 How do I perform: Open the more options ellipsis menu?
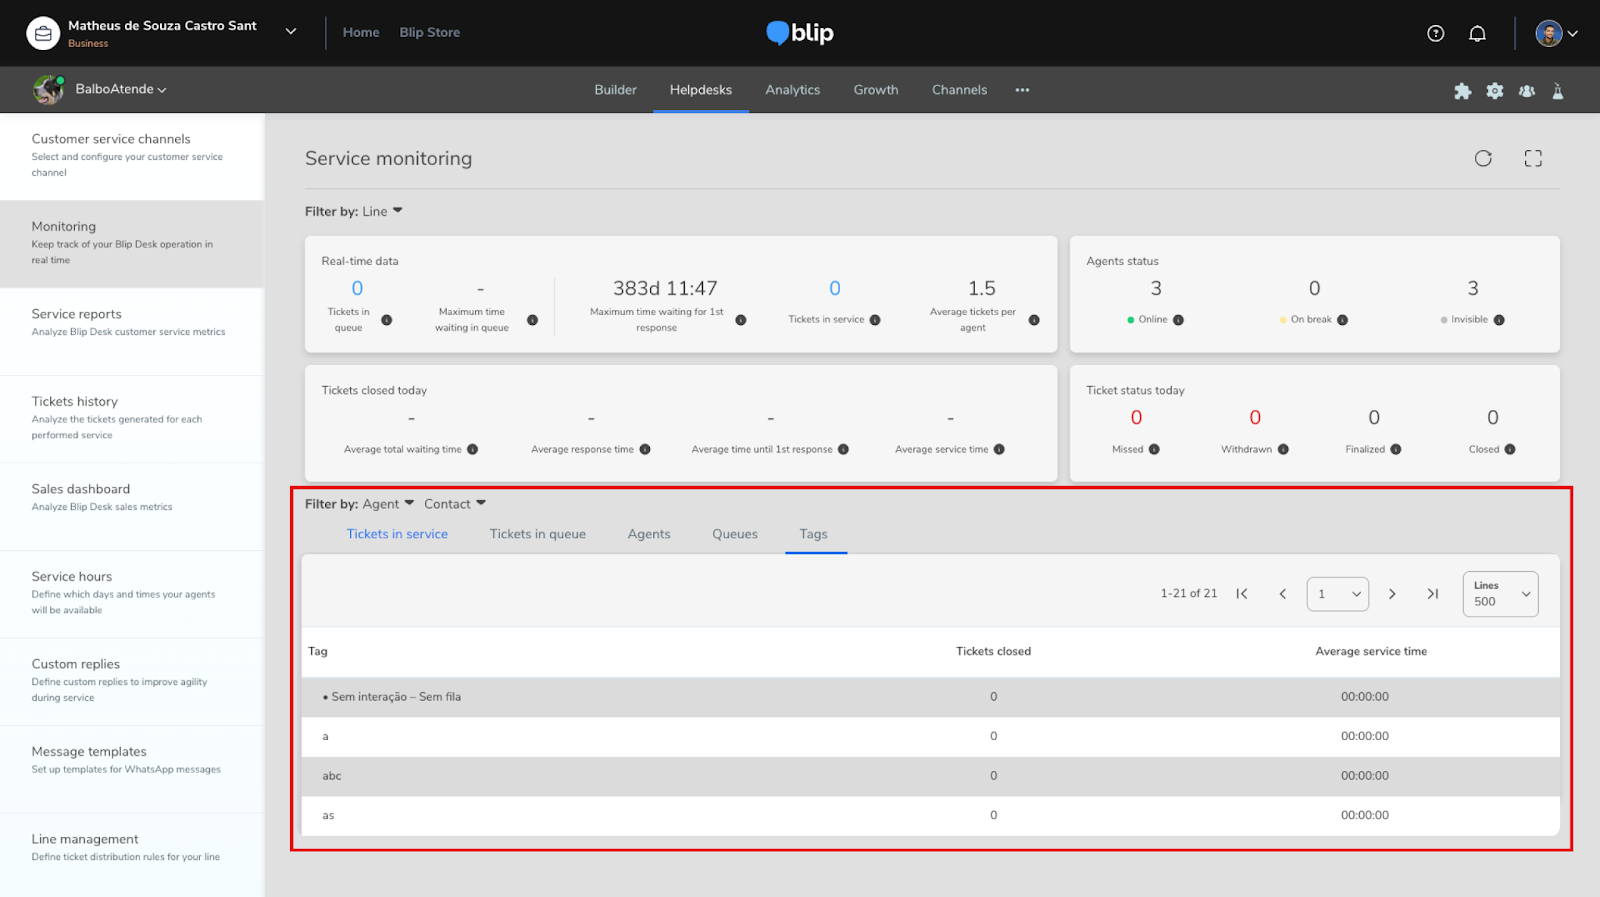(x=1022, y=90)
